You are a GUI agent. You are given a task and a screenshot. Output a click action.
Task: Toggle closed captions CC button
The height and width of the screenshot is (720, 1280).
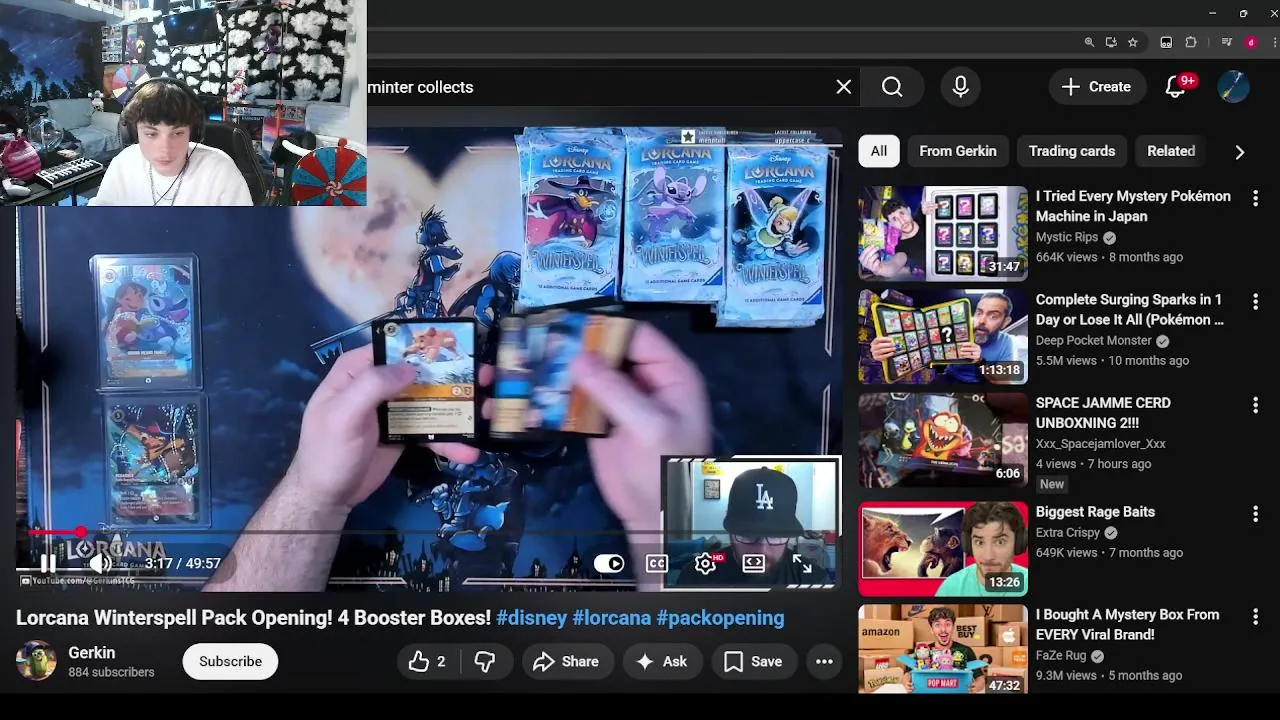[657, 563]
